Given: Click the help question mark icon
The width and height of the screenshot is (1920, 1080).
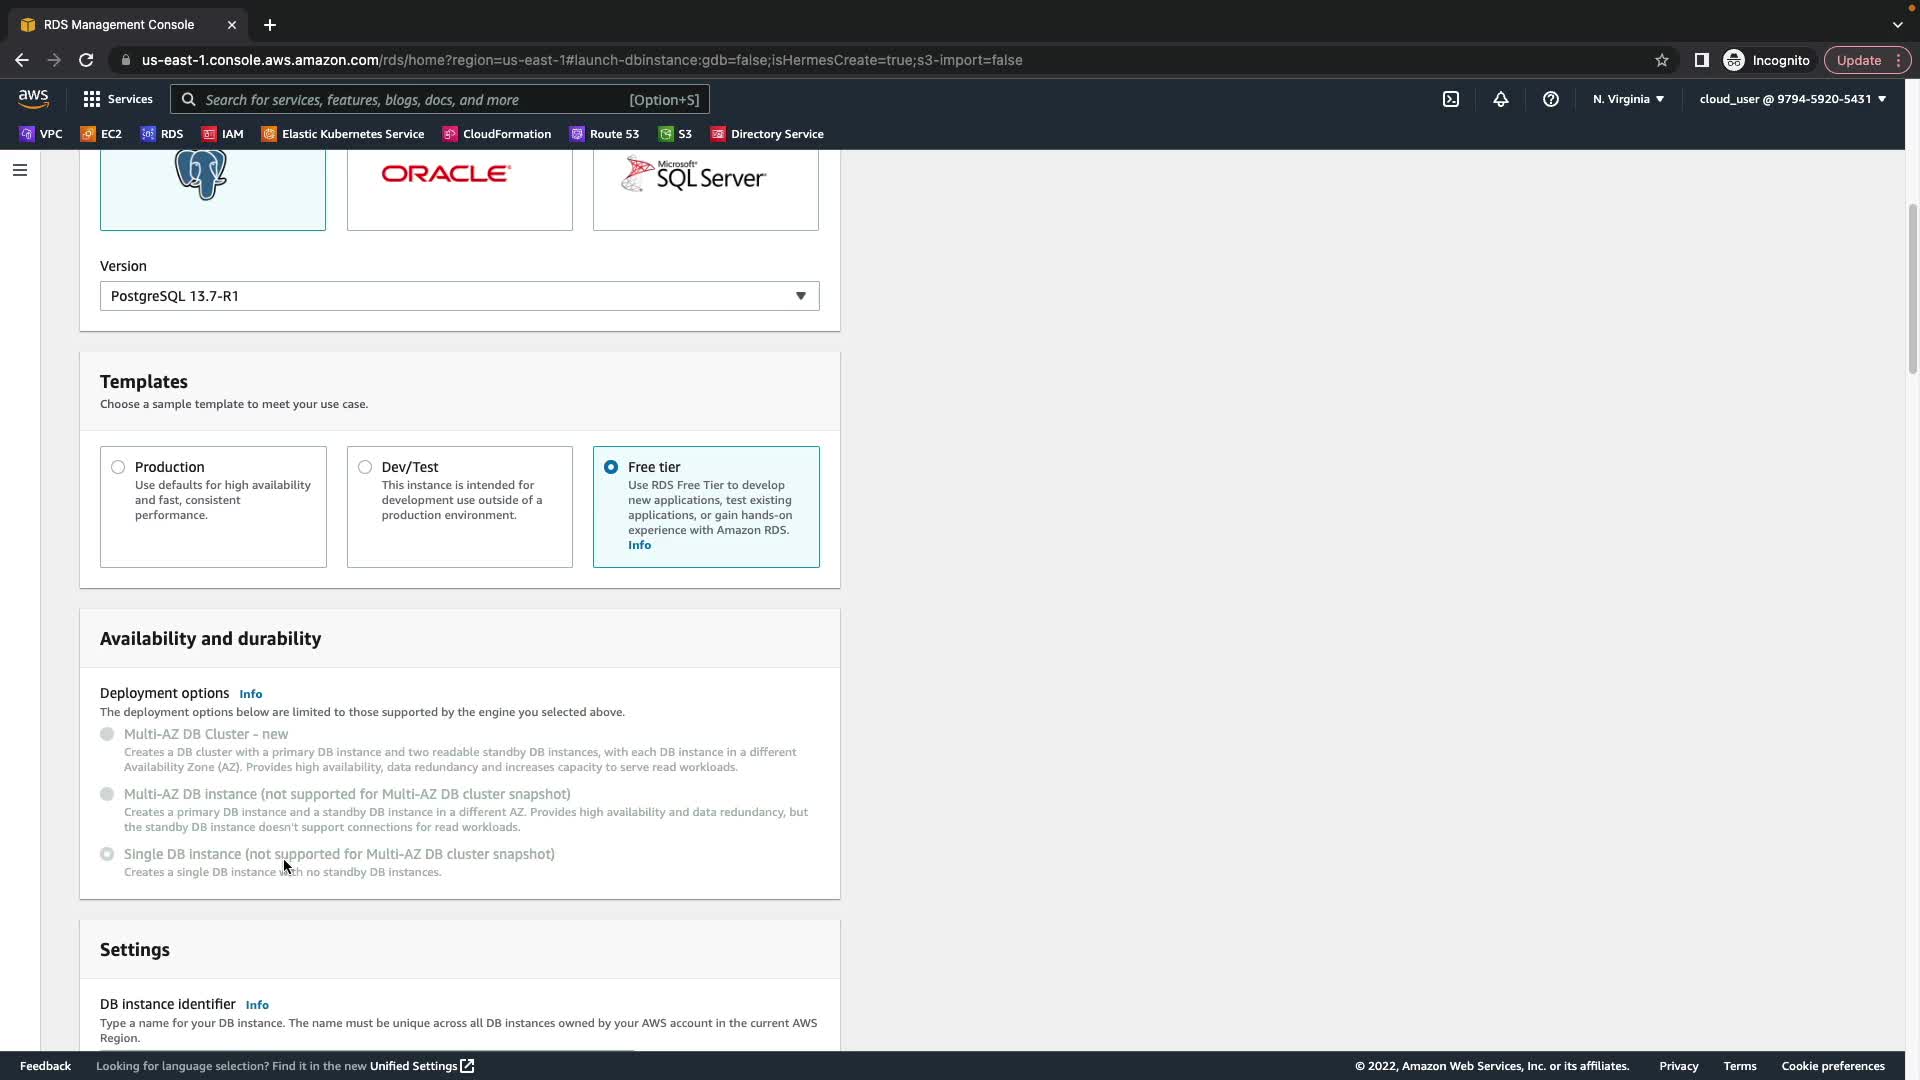Looking at the screenshot, I should point(1550,99).
